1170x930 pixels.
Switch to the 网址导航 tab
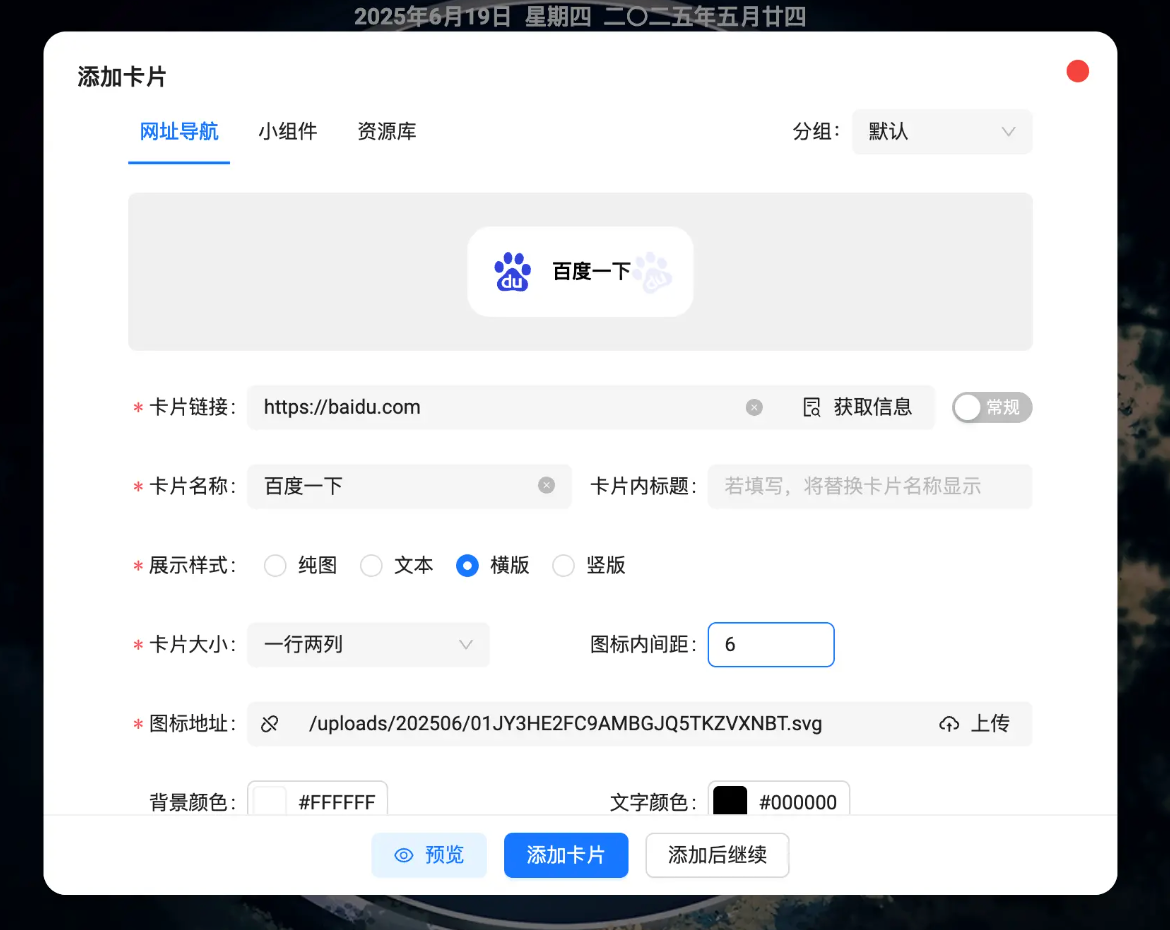(x=179, y=132)
